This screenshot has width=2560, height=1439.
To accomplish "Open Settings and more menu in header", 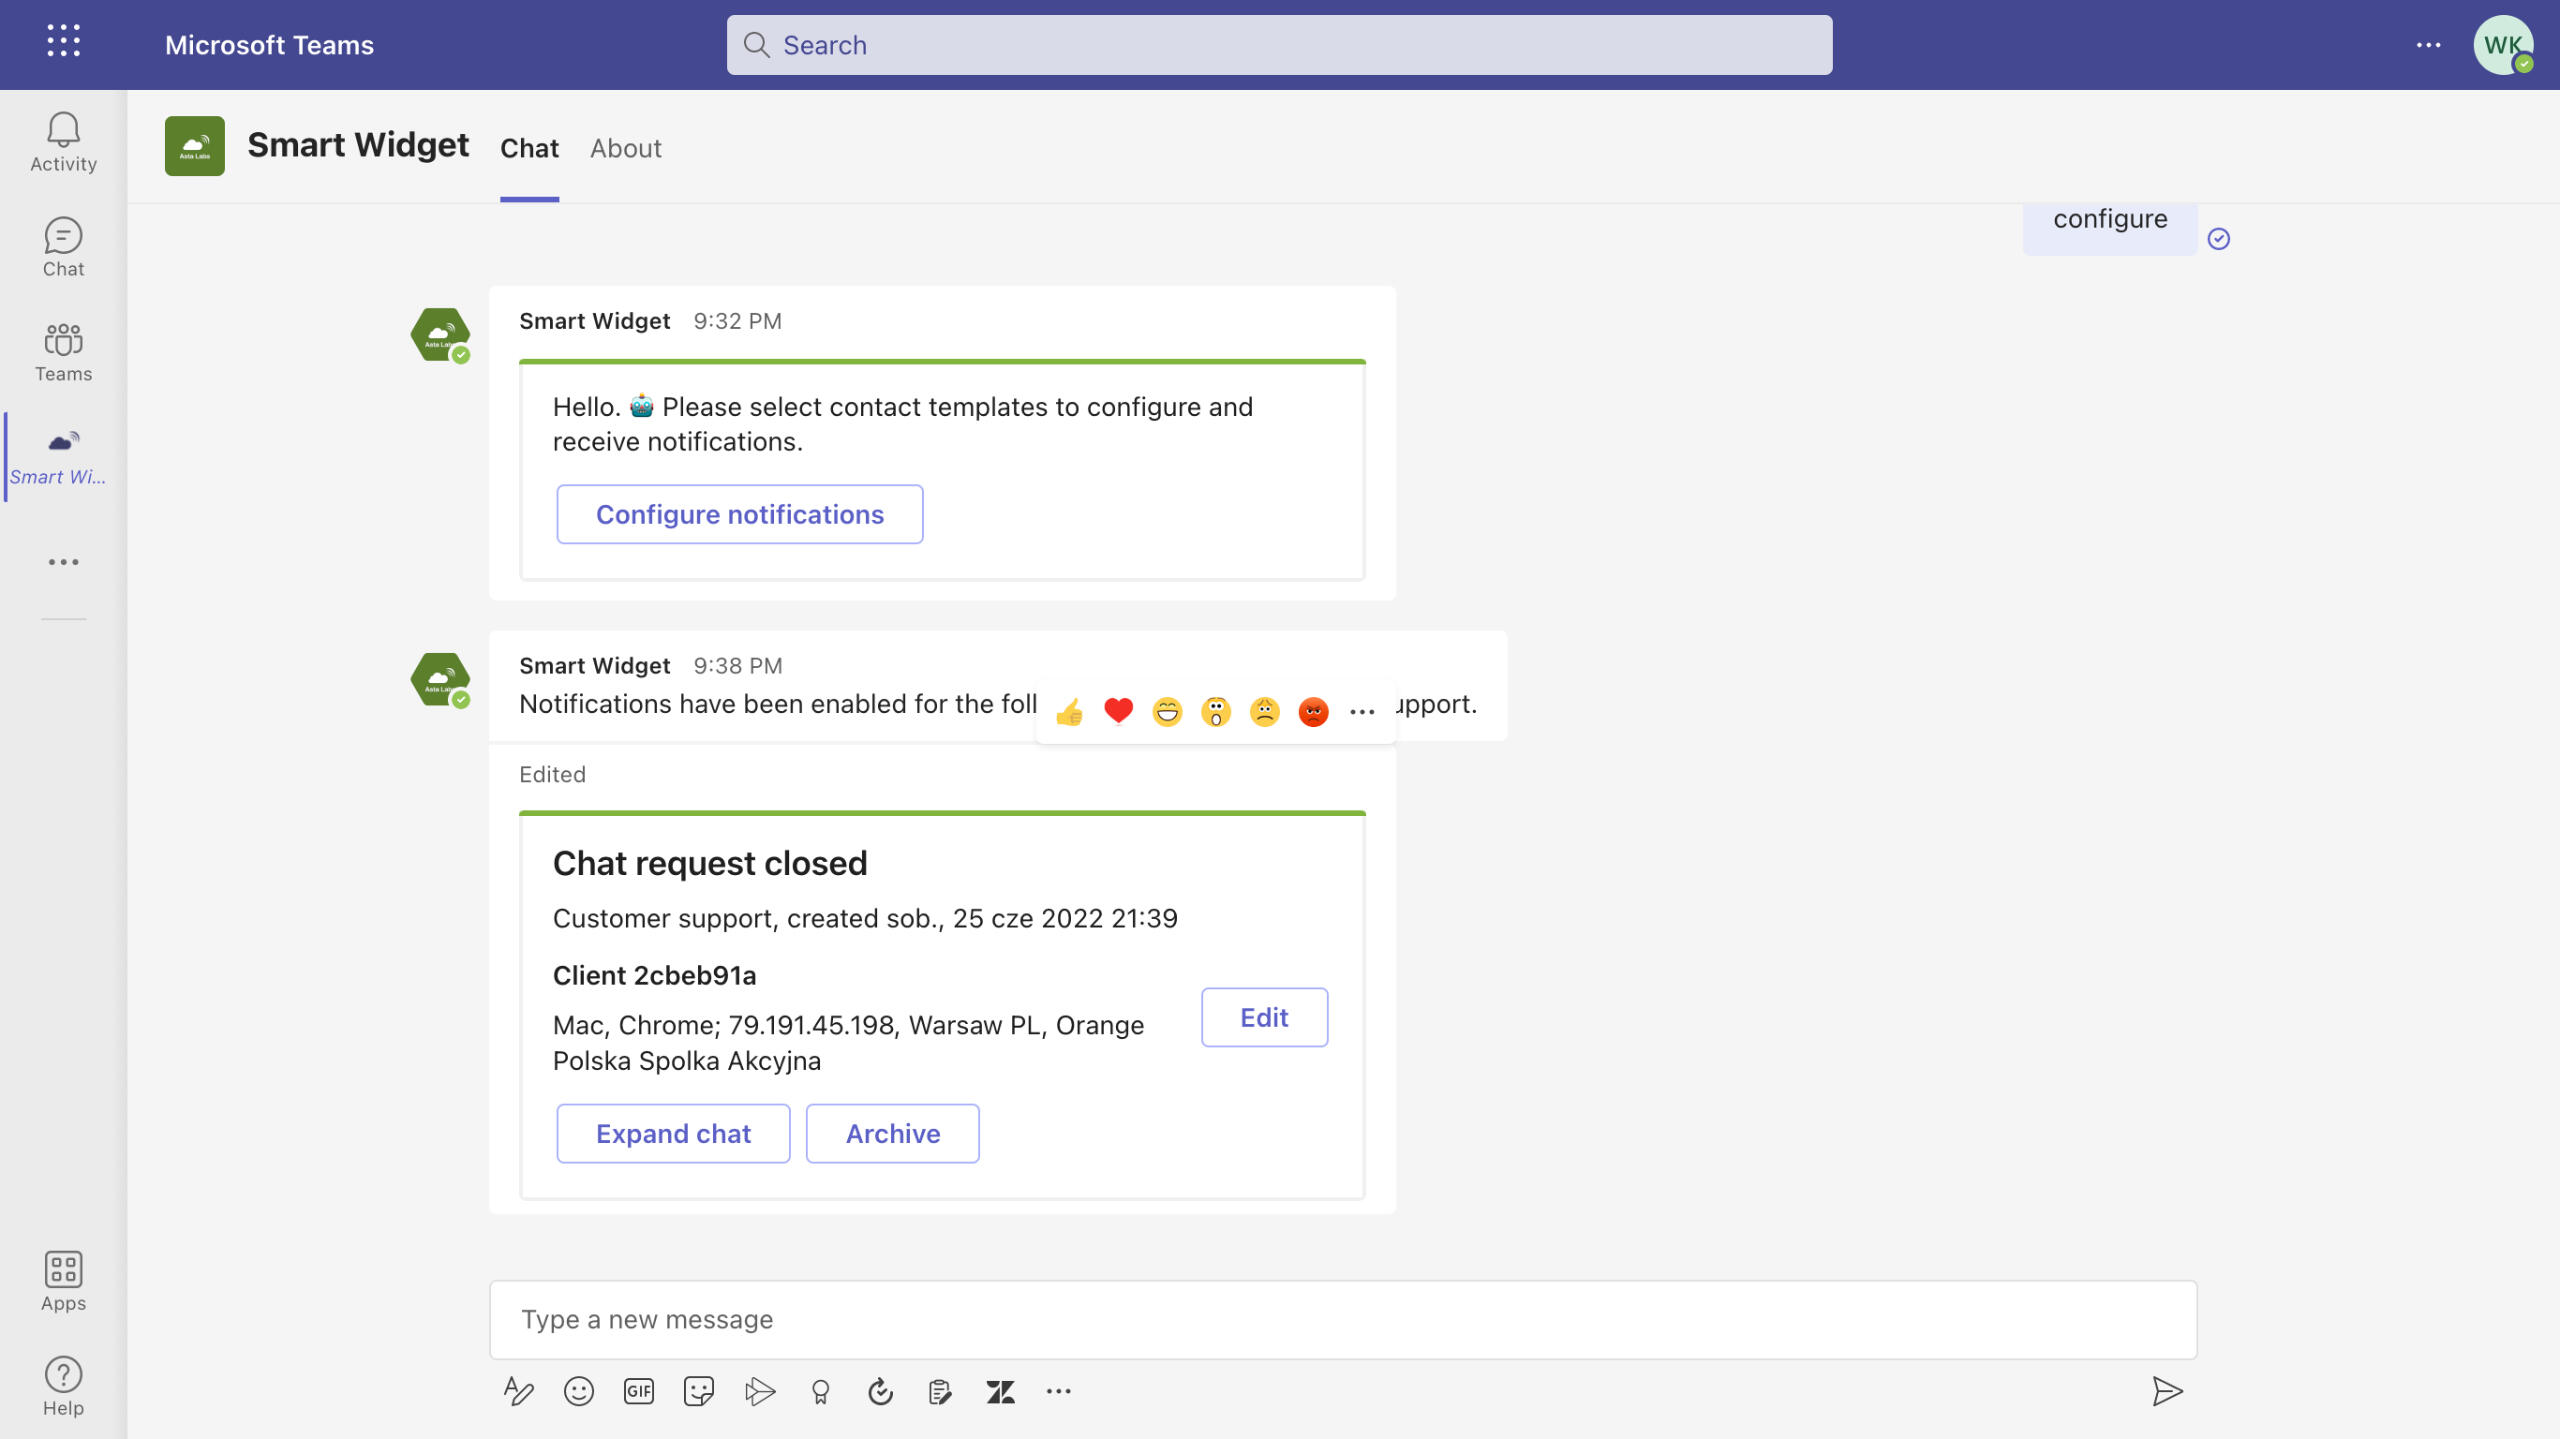I will pyautogui.click(x=2428, y=45).
